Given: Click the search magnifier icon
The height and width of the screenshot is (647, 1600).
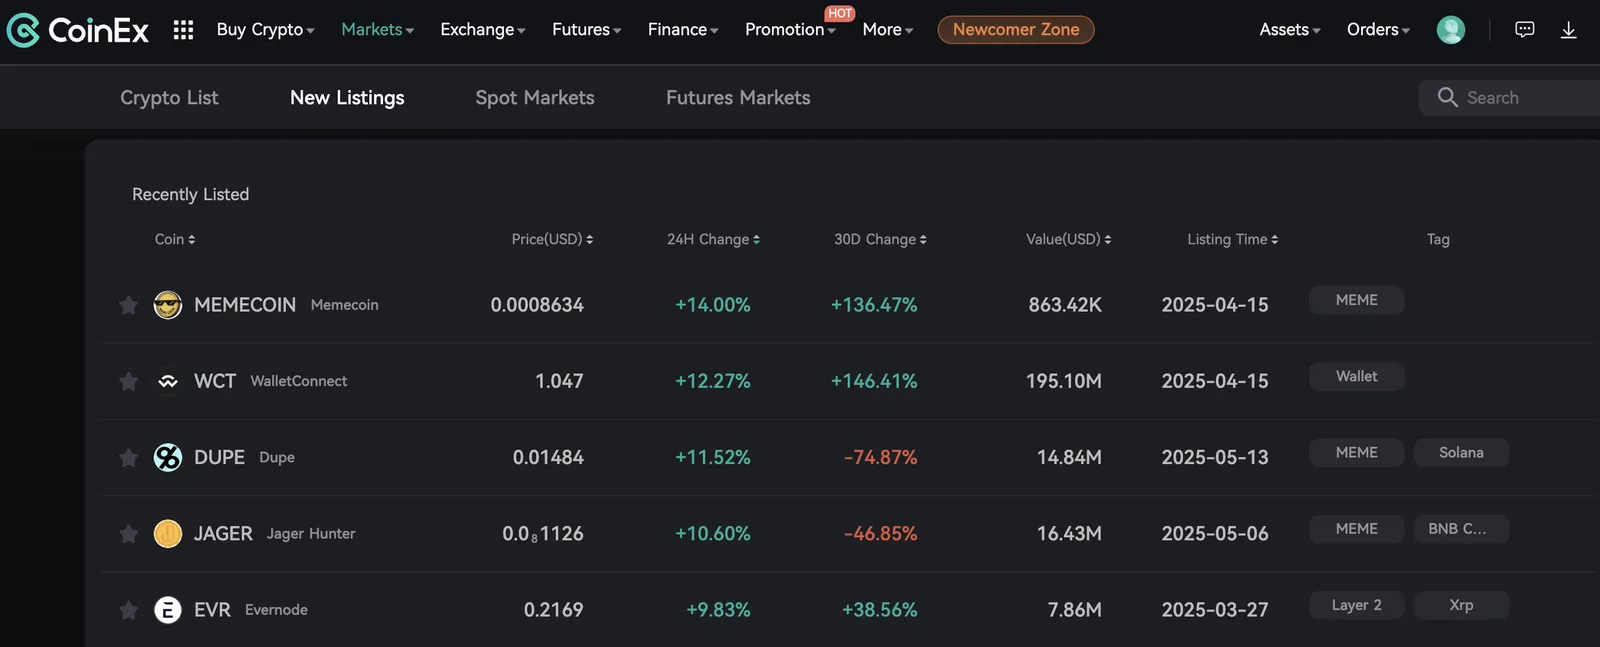Looking at the screenshot, I should [x=1447, y=97].
